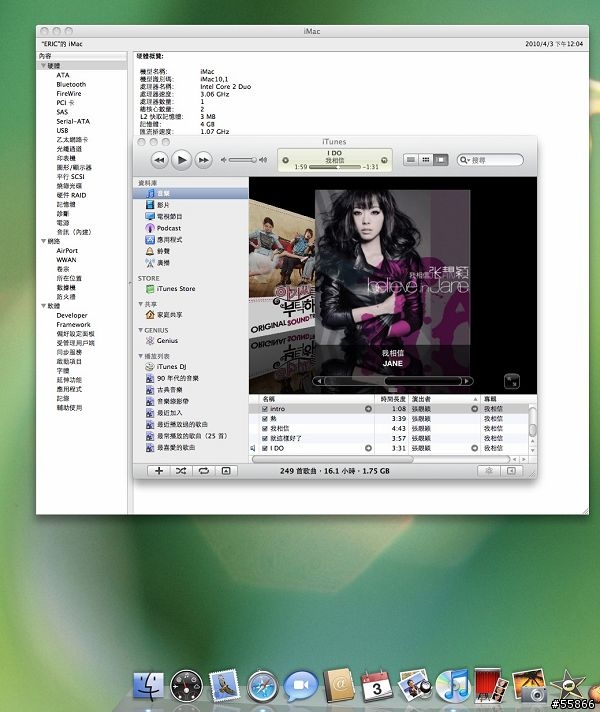Collapse the Network group in iMac profiler

pyautogui.click(x=44, y=241)
